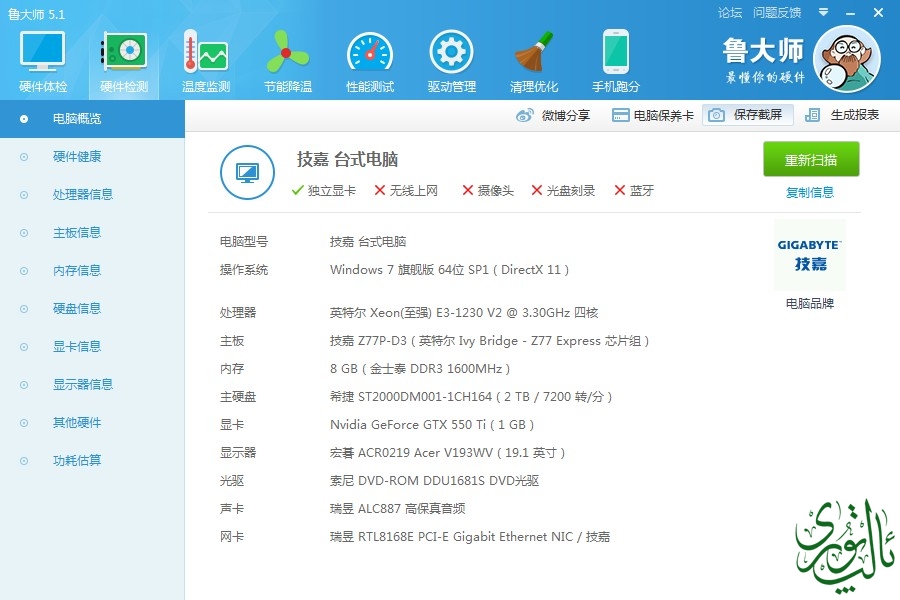Click the 瑞昱 ALC887 sound card value
The width and height of the screenshot is (900, 600).
coord(398,509)
